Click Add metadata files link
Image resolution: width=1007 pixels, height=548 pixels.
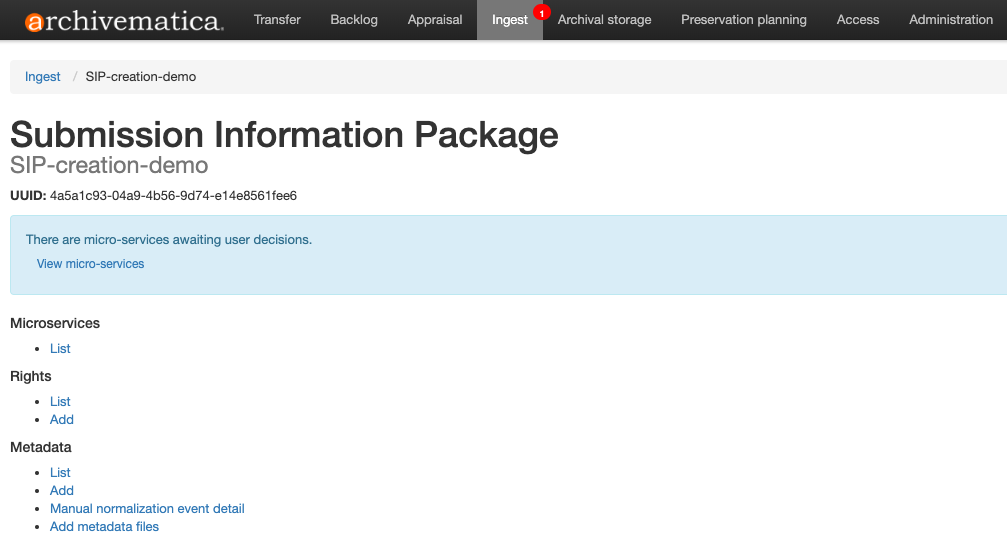point(104,526)
